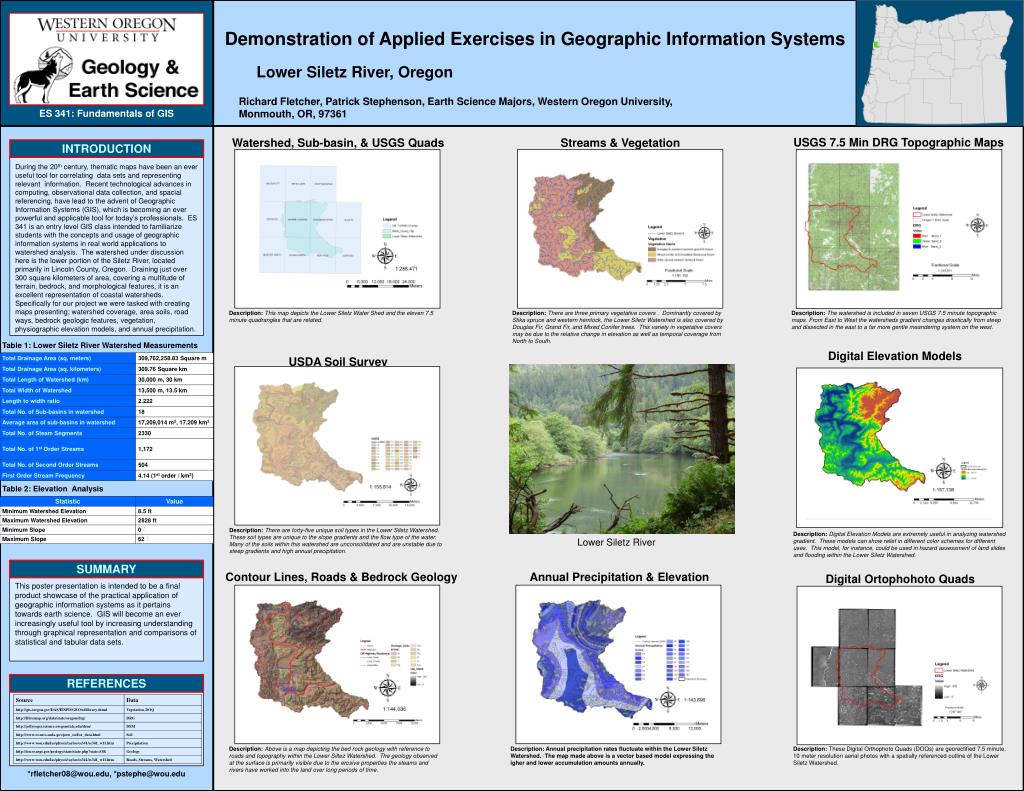The image size is (1024, 791).
Task: Click the compass icon on the Annual Precipitation map
Action: 667,699
